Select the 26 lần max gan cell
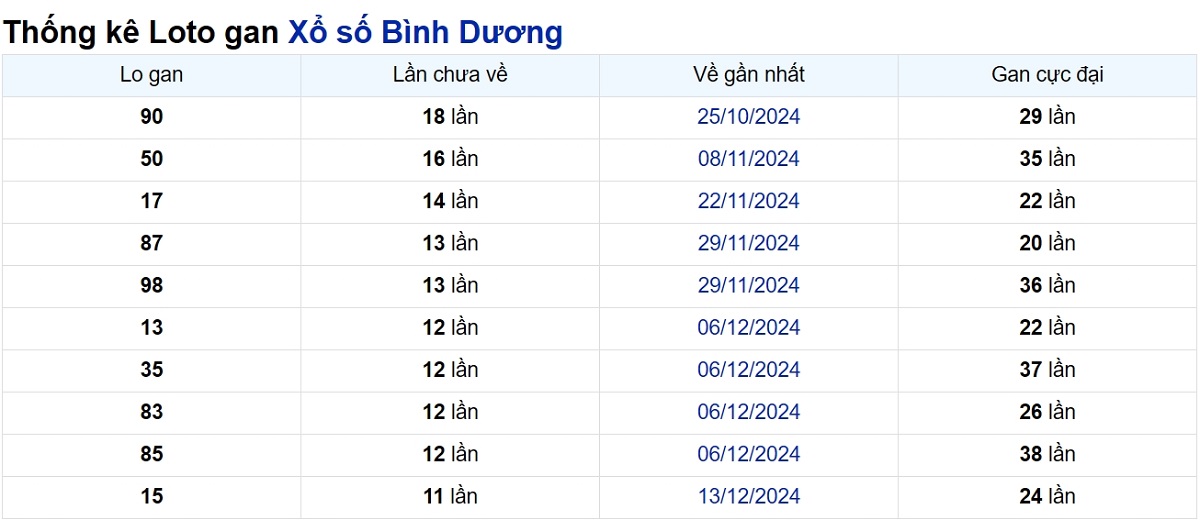Viewport: 1200px width, 520px height. (1047, 411)
